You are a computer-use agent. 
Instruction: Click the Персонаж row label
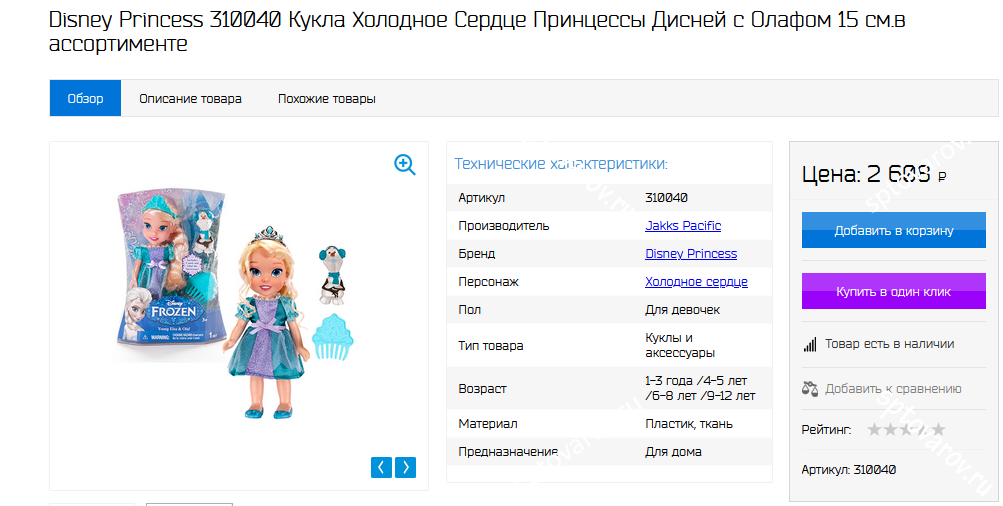pyautogui.click(x=488, y=282)
